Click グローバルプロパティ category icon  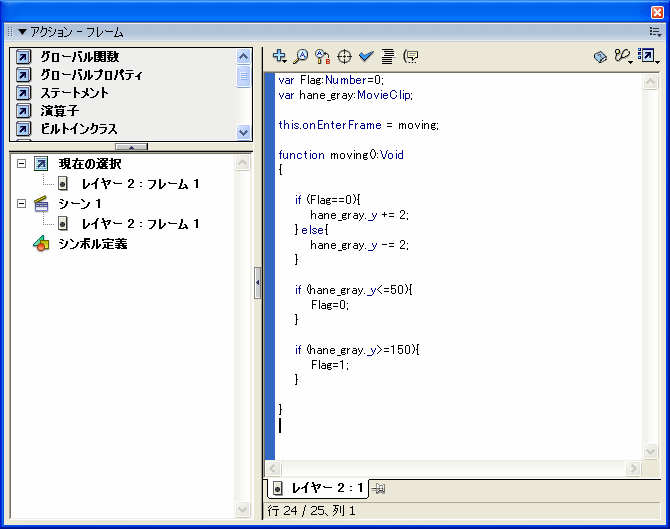pos(24,75)
